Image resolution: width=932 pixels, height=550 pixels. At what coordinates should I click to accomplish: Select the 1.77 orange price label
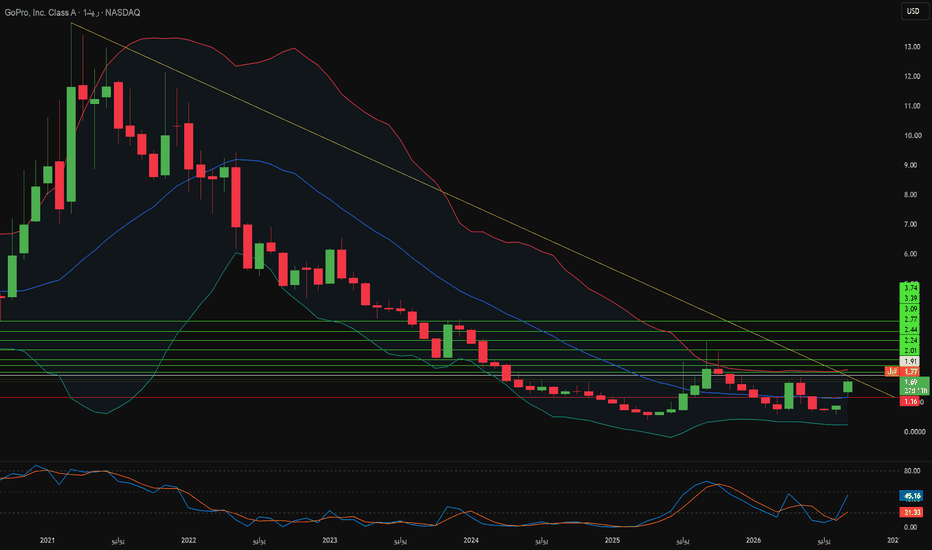911,372
